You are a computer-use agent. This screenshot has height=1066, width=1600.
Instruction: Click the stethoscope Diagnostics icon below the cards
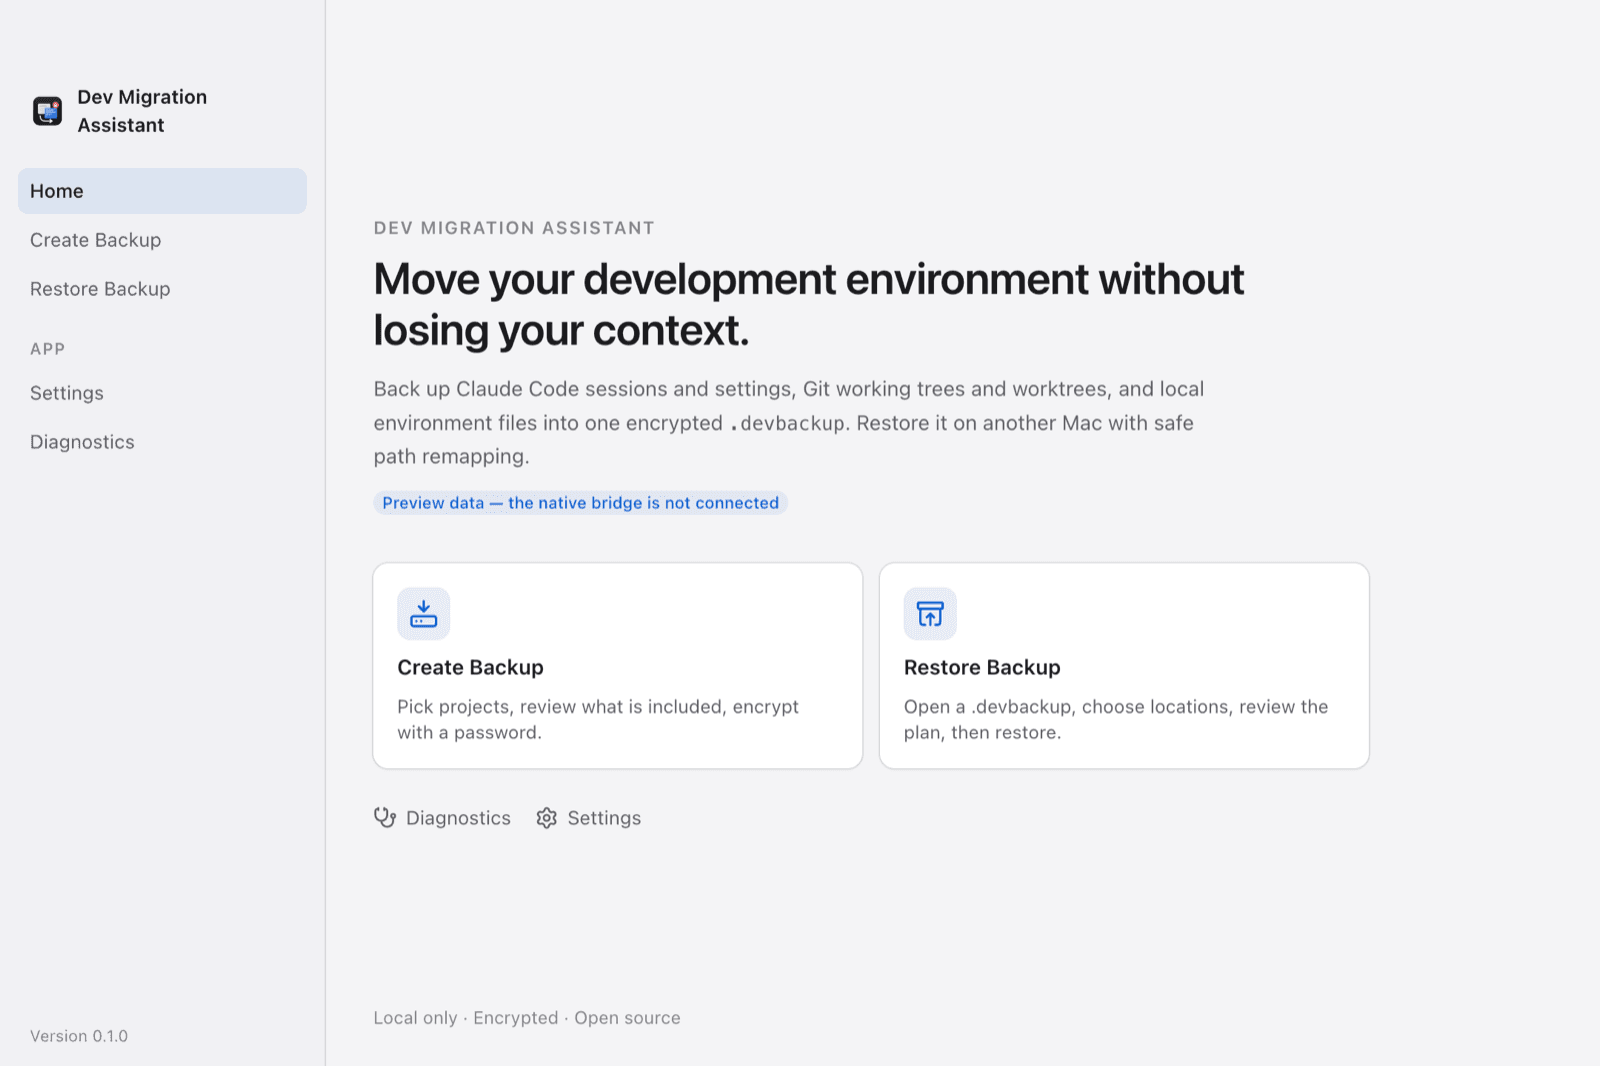pyautogui.click(x=385, y=818)
